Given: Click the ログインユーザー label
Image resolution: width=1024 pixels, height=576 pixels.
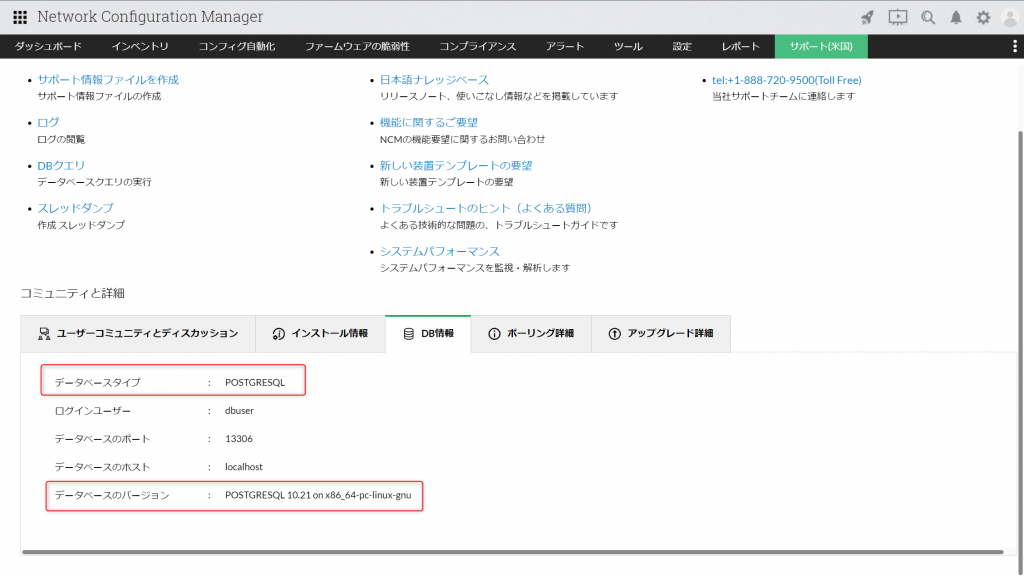Looking at the screenshot, I should click(93, 411).
